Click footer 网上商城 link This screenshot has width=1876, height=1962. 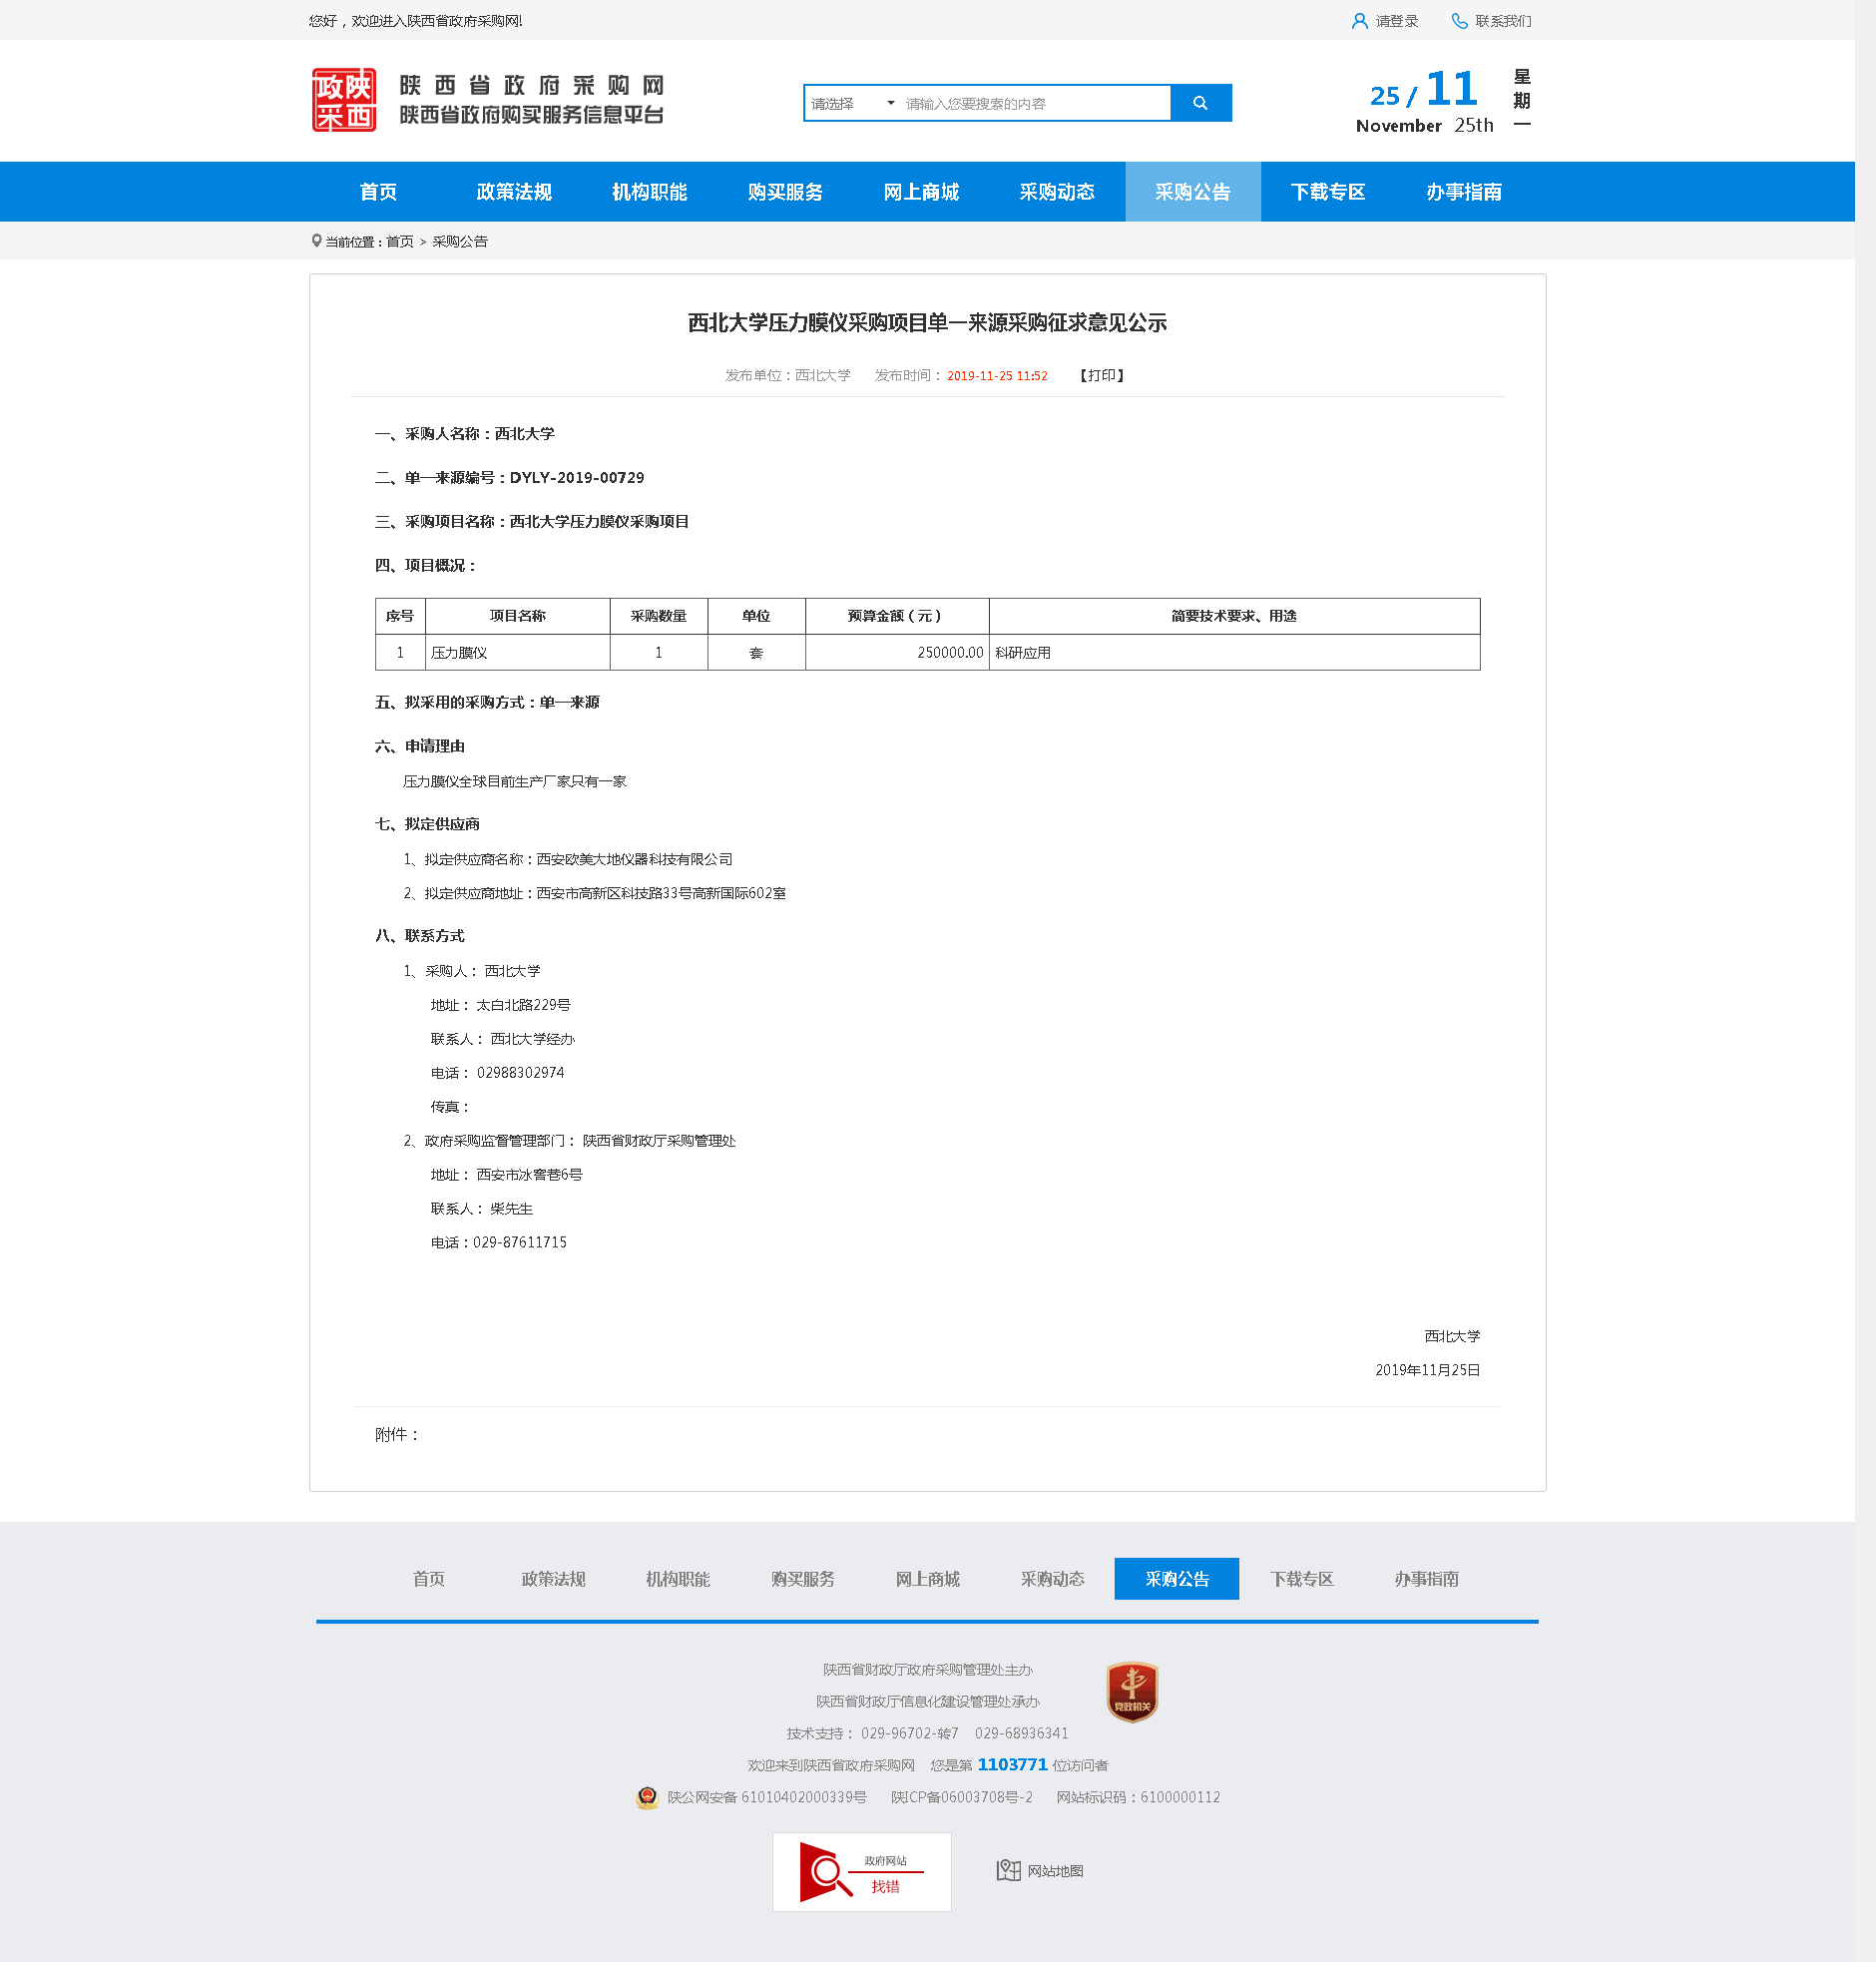[x=928, y=1578]
